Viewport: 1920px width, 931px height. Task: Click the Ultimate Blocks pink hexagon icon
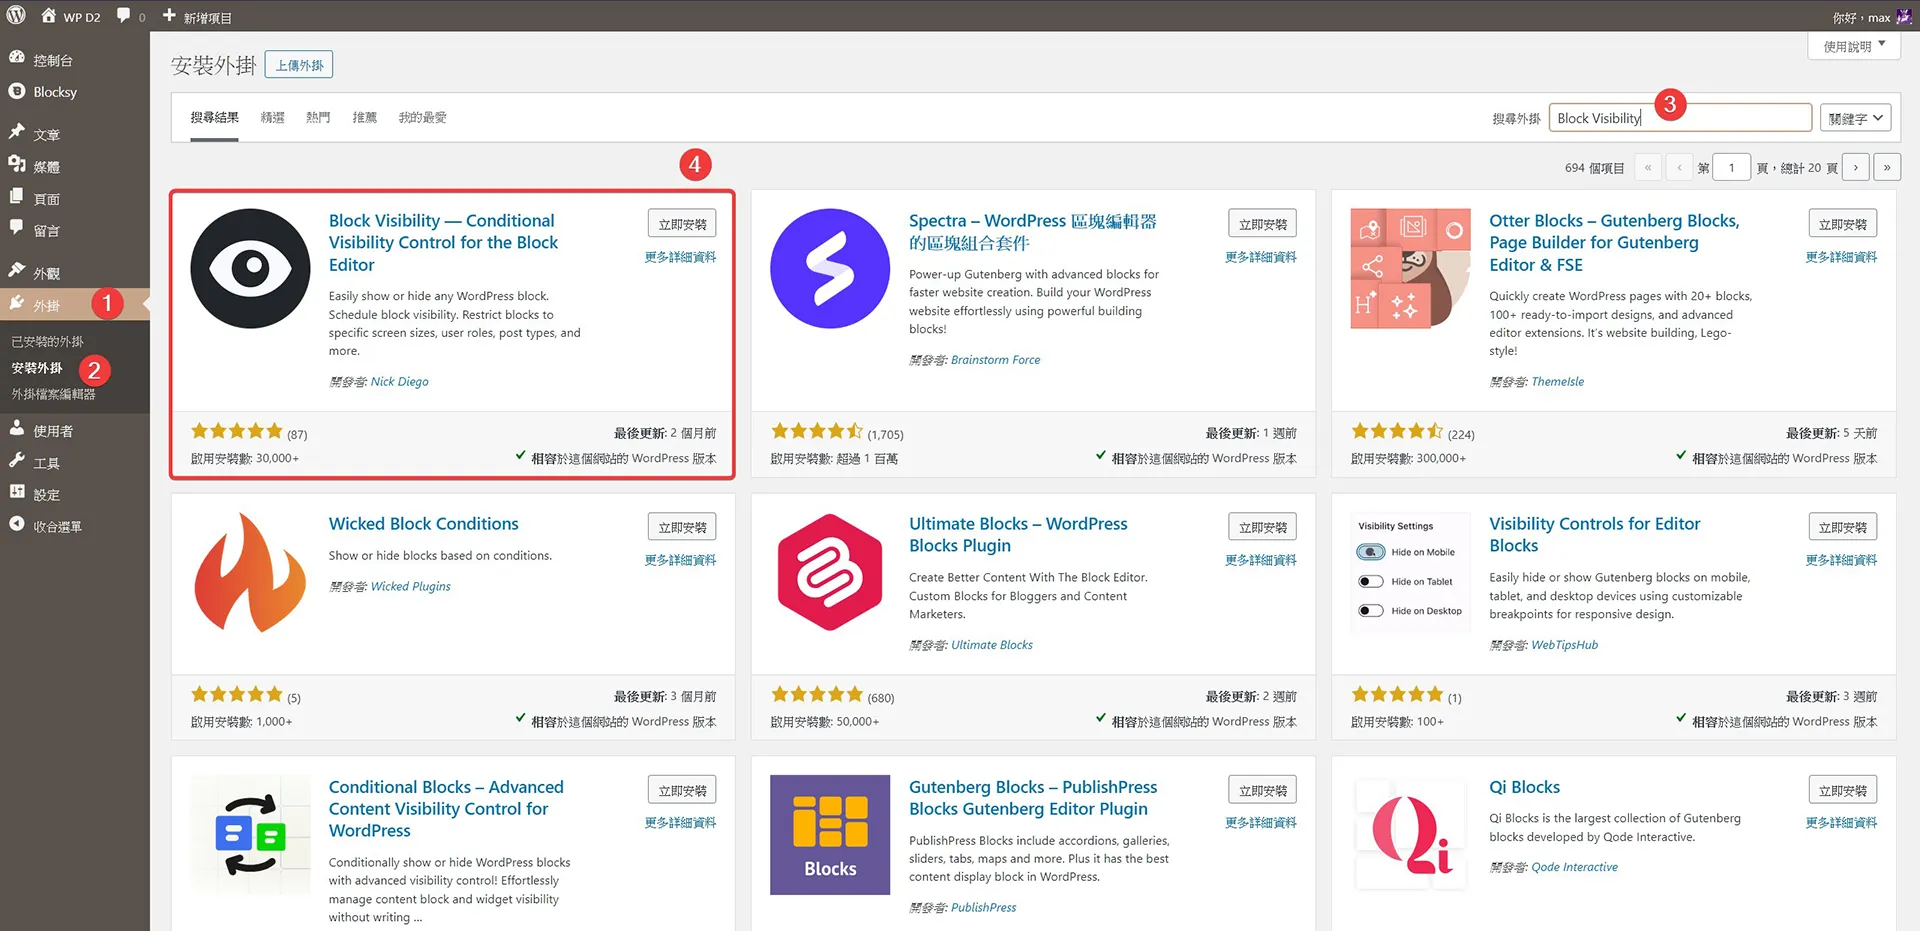(830, 572)
